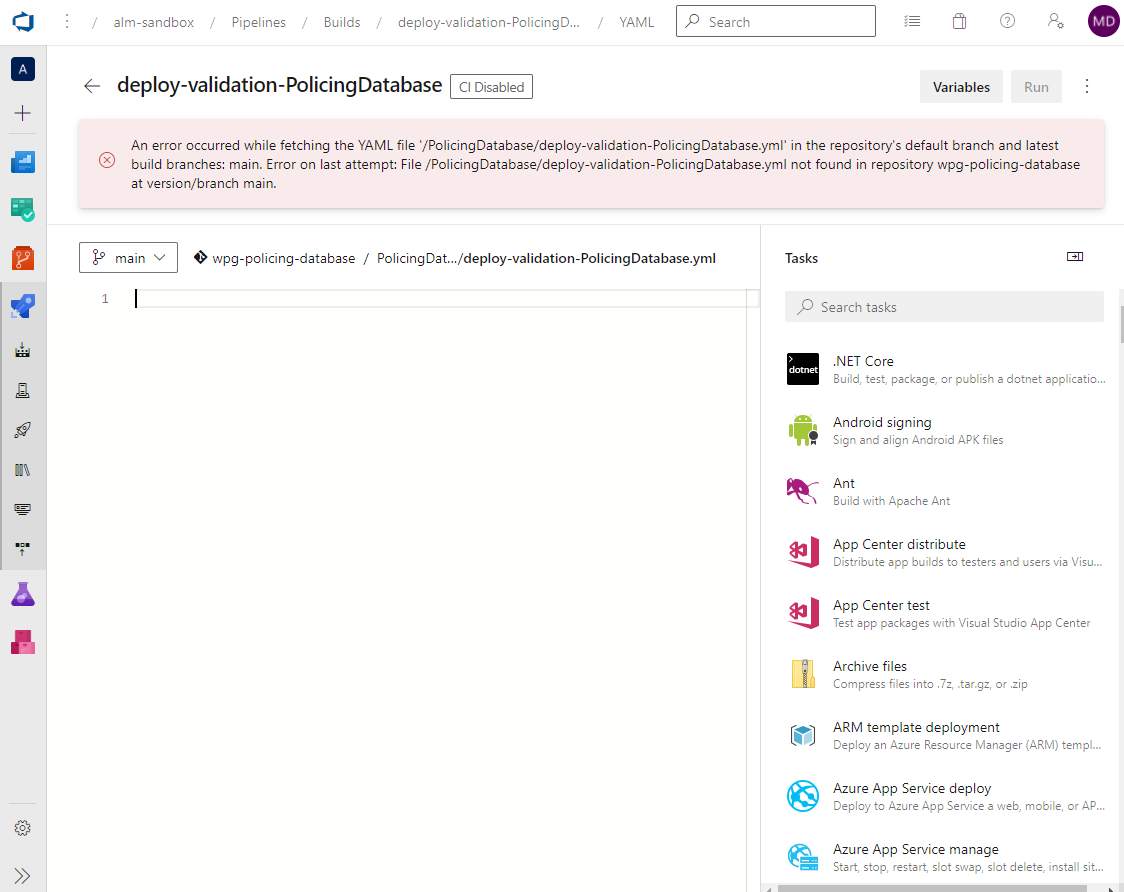Open the more actions kebab menu near Run
Image resolution: width=1124 pixels, height=892 pixels.
(x=1087, y=86)
